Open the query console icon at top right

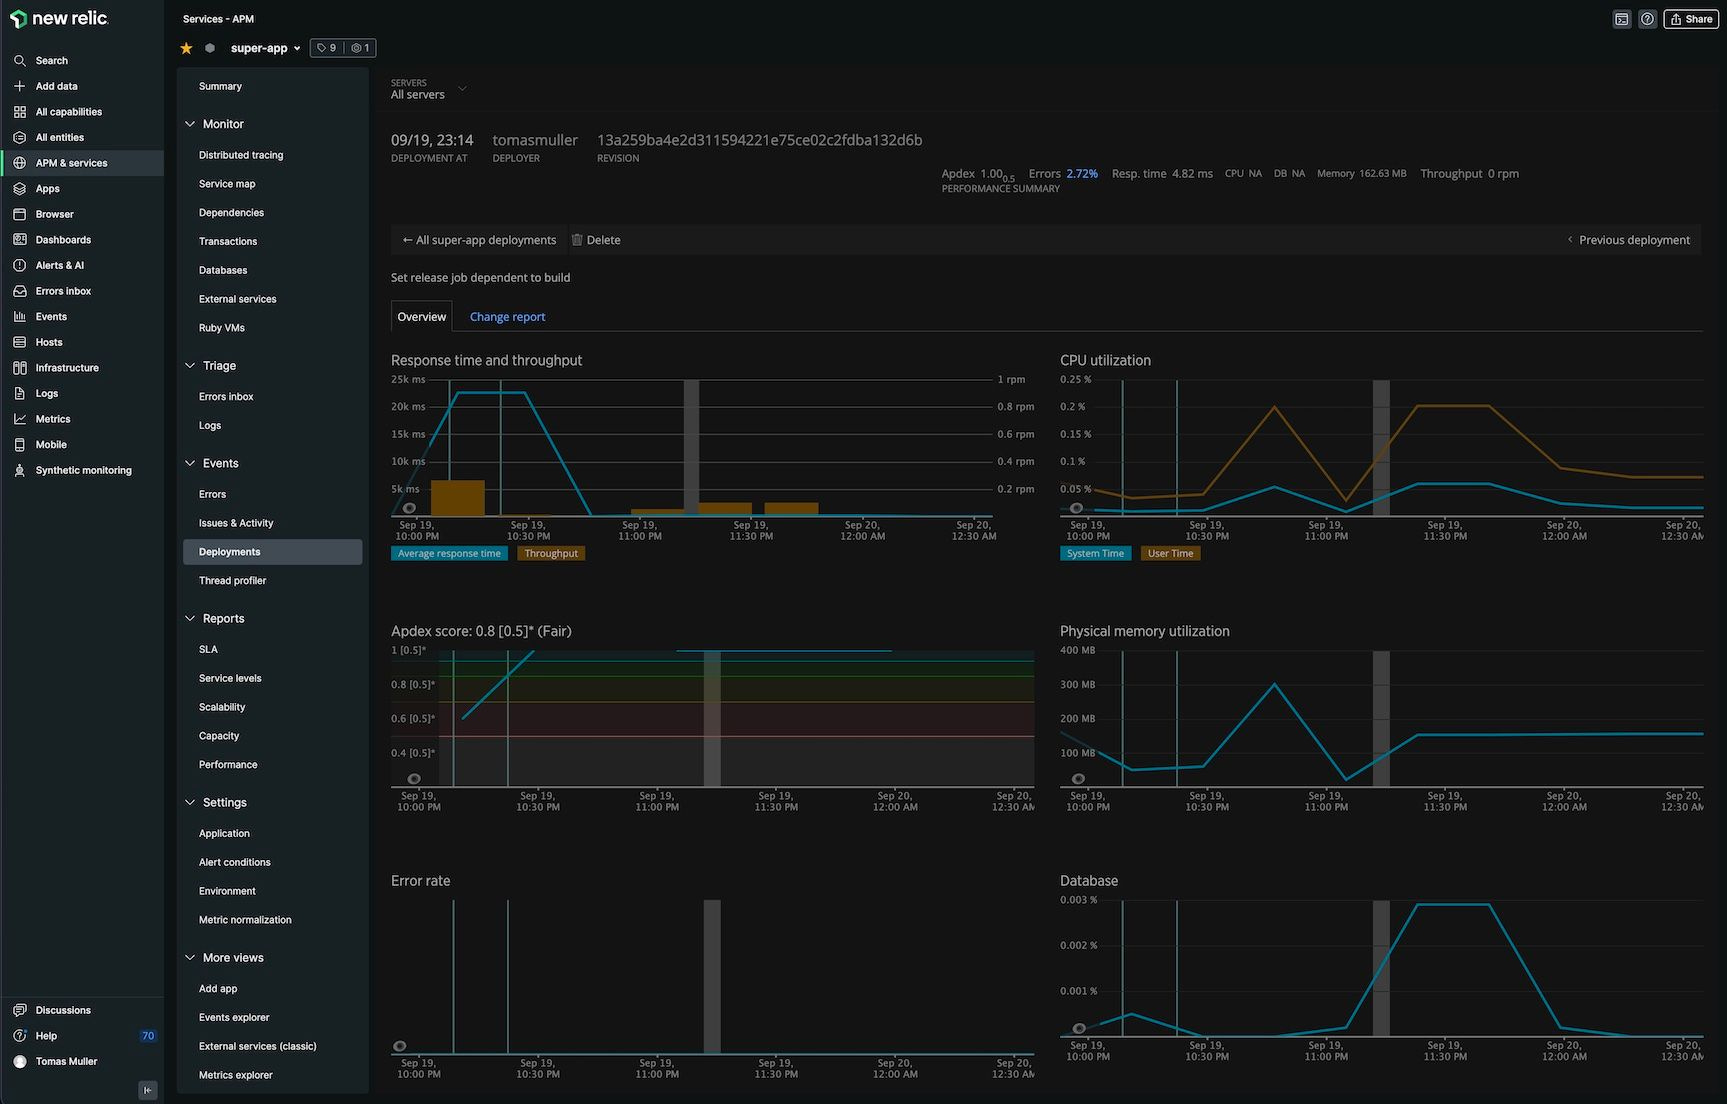point(1621,19)
